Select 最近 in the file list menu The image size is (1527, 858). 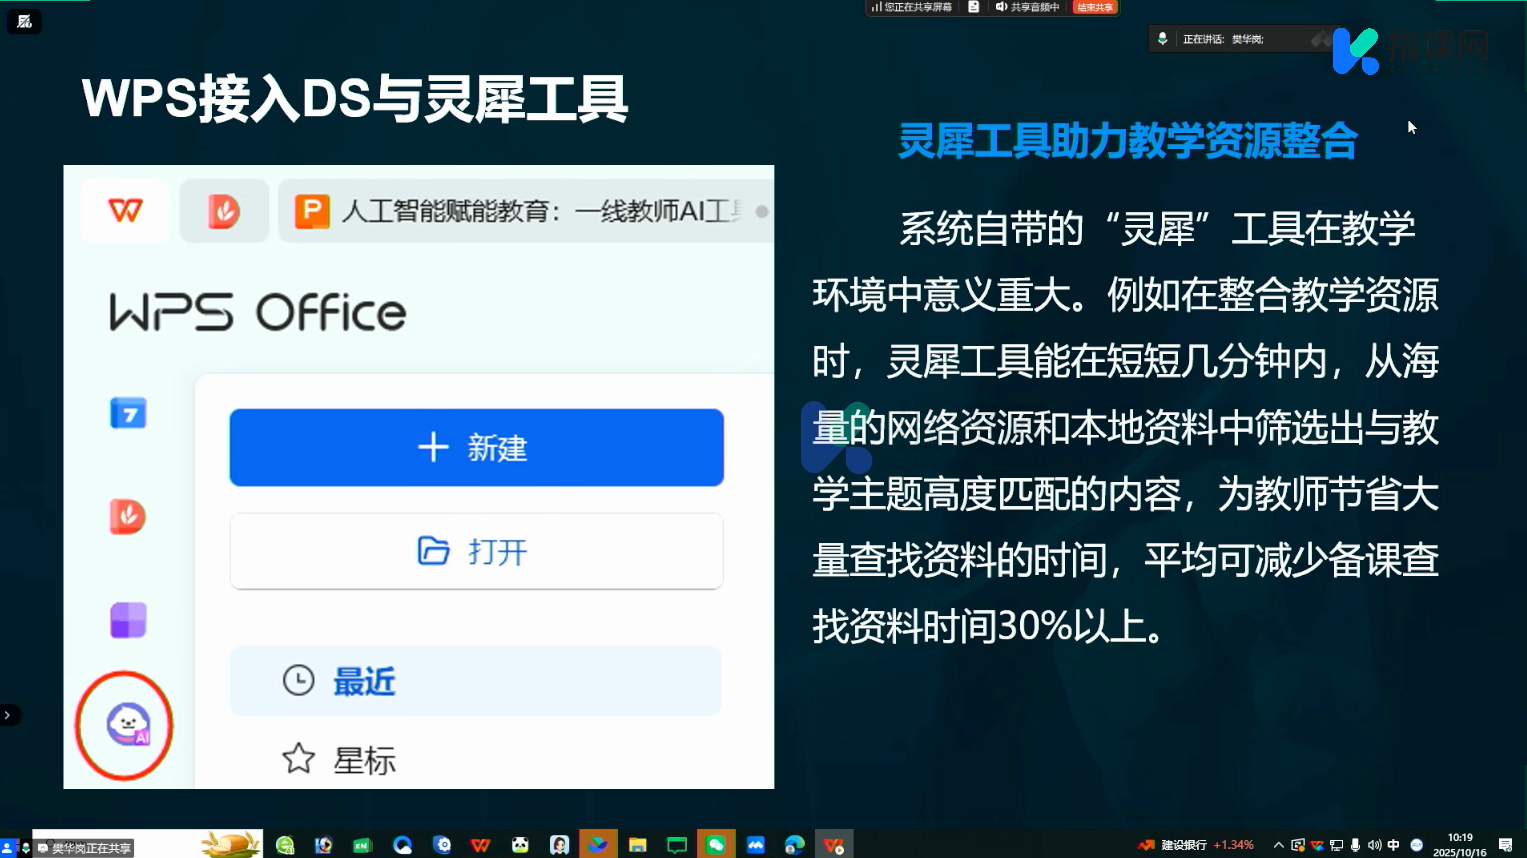[476, 681]
